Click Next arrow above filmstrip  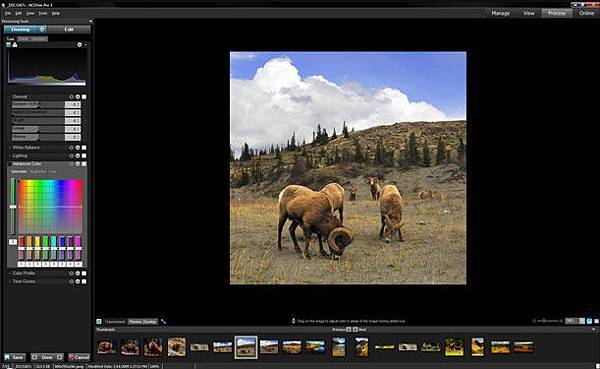(355, 330)
